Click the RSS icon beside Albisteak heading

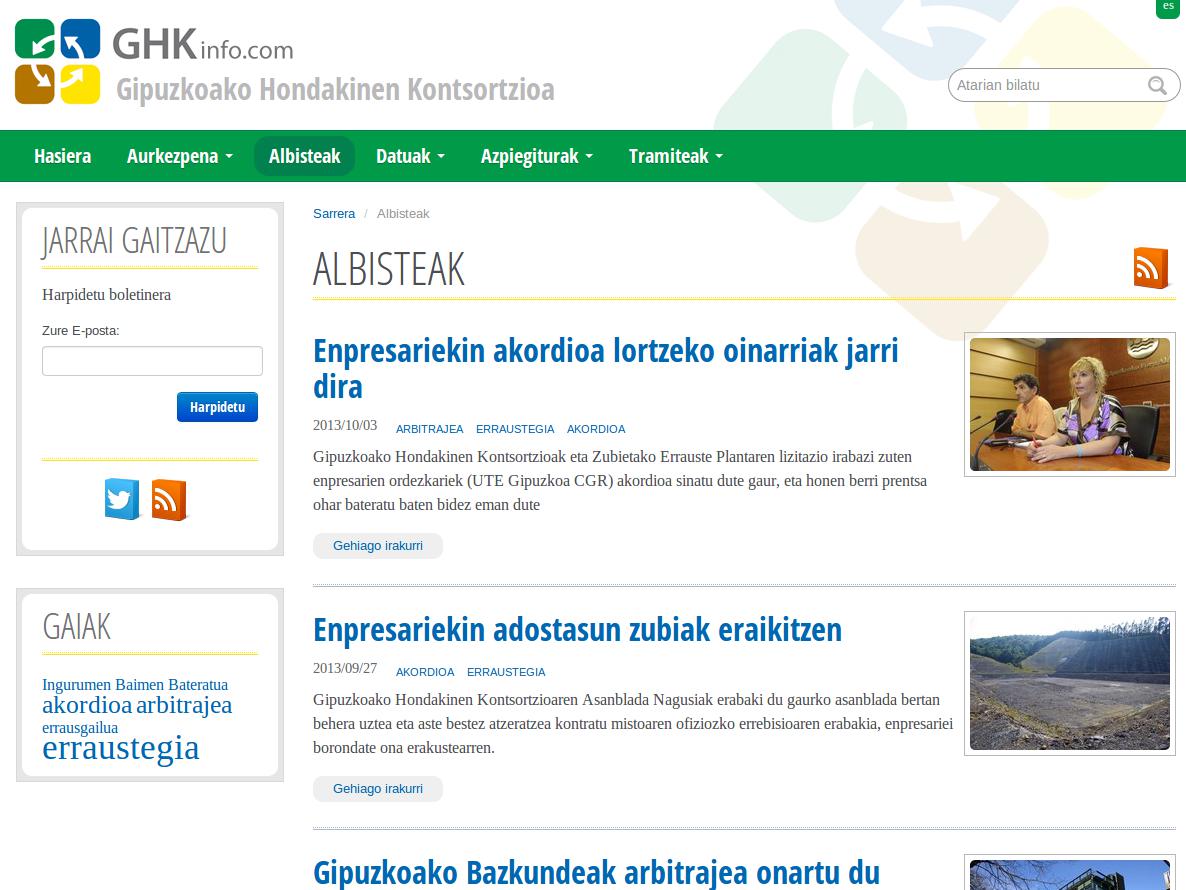(x=1150, y=268)
